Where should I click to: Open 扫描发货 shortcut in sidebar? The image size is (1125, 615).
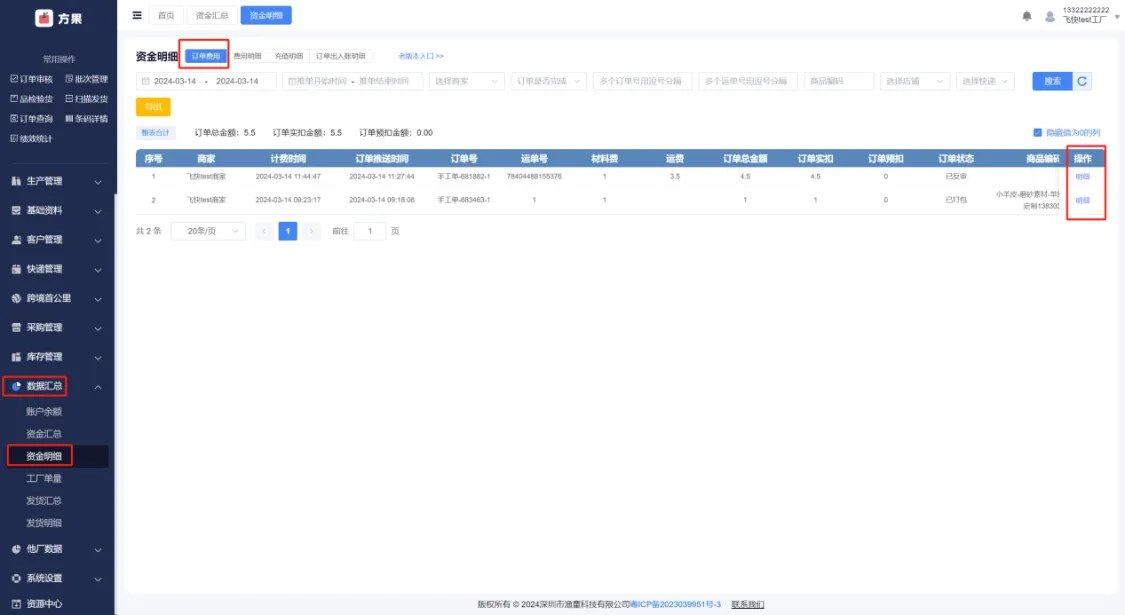pos(86,99)
